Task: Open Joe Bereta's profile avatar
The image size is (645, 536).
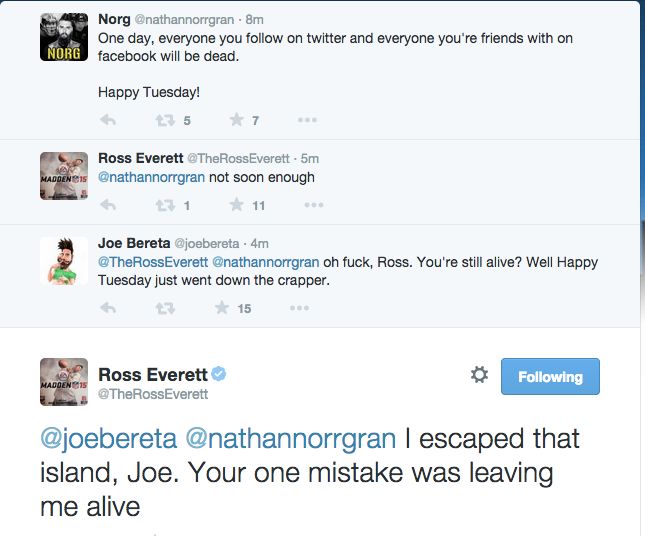Action: point(63,260)
